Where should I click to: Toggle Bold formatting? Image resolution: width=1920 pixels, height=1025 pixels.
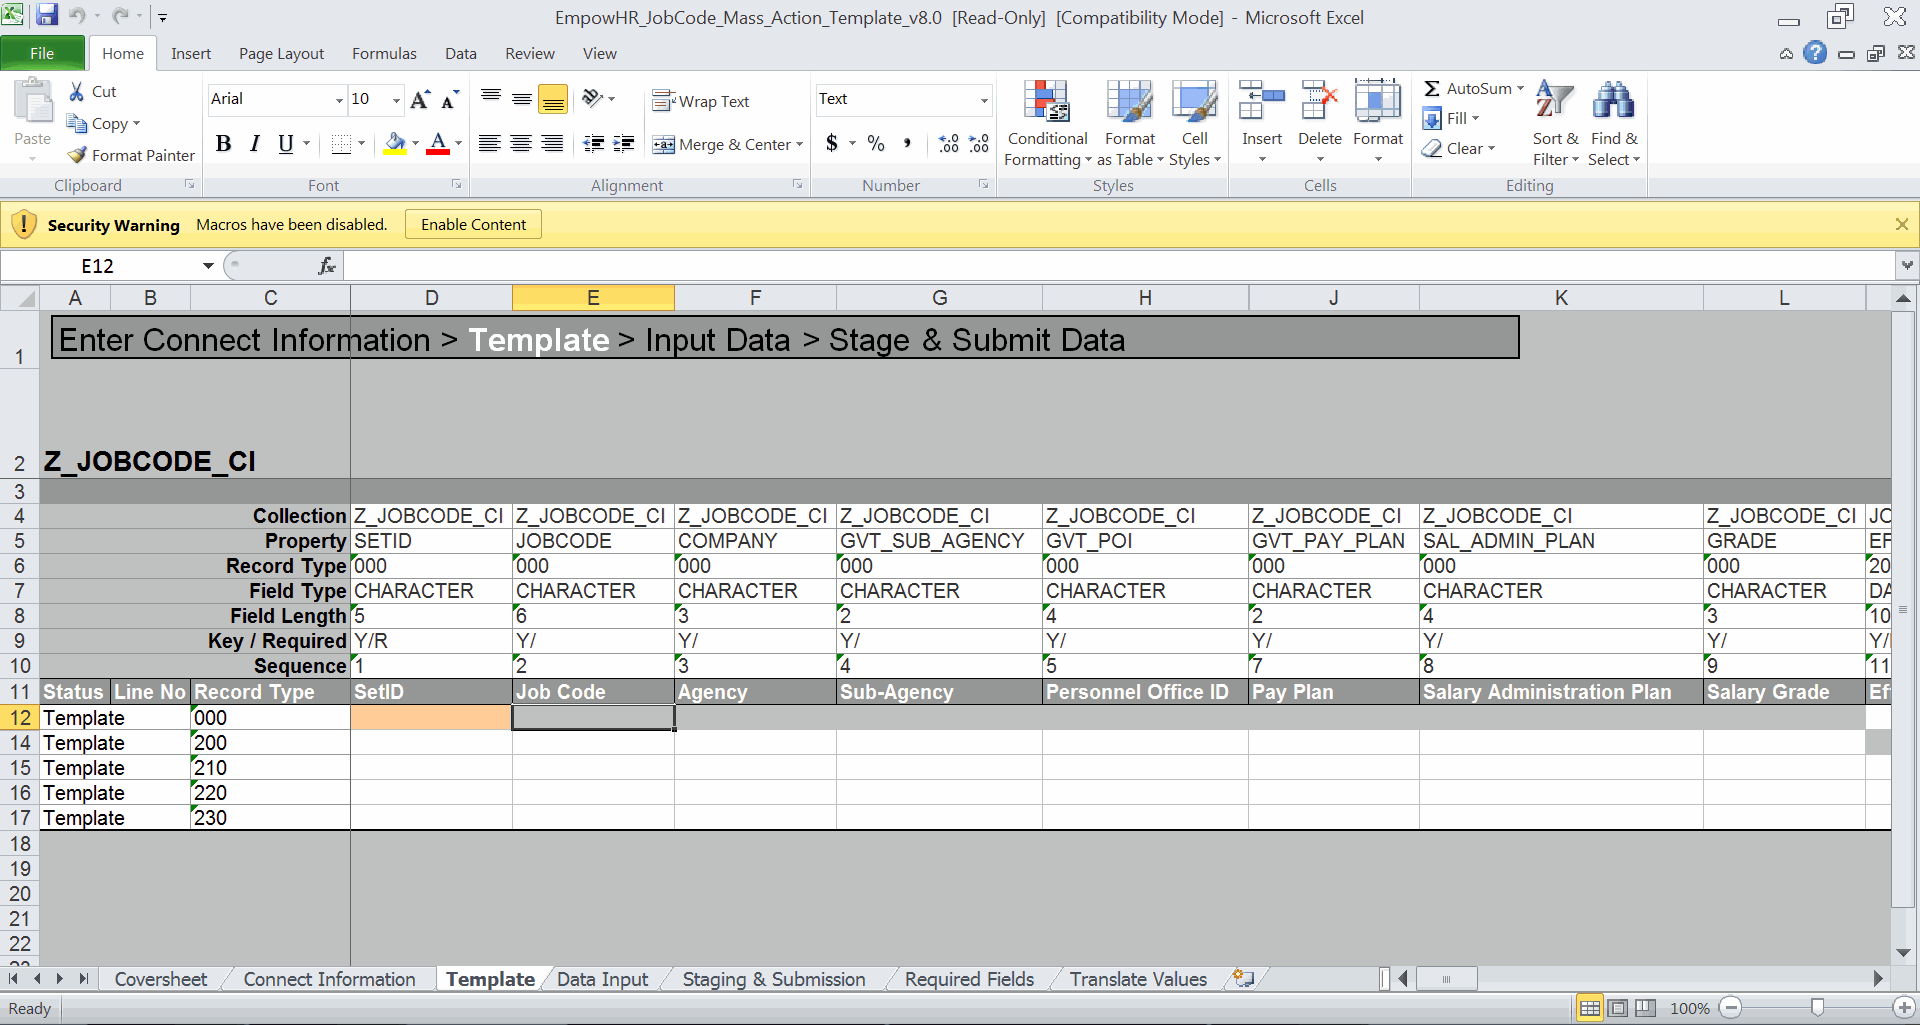224,144
